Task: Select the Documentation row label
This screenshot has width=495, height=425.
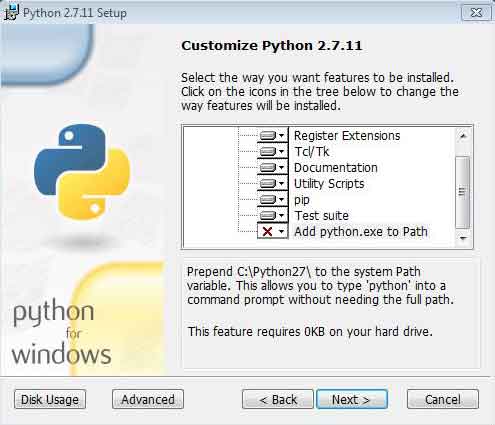Action: click(335, 168)
